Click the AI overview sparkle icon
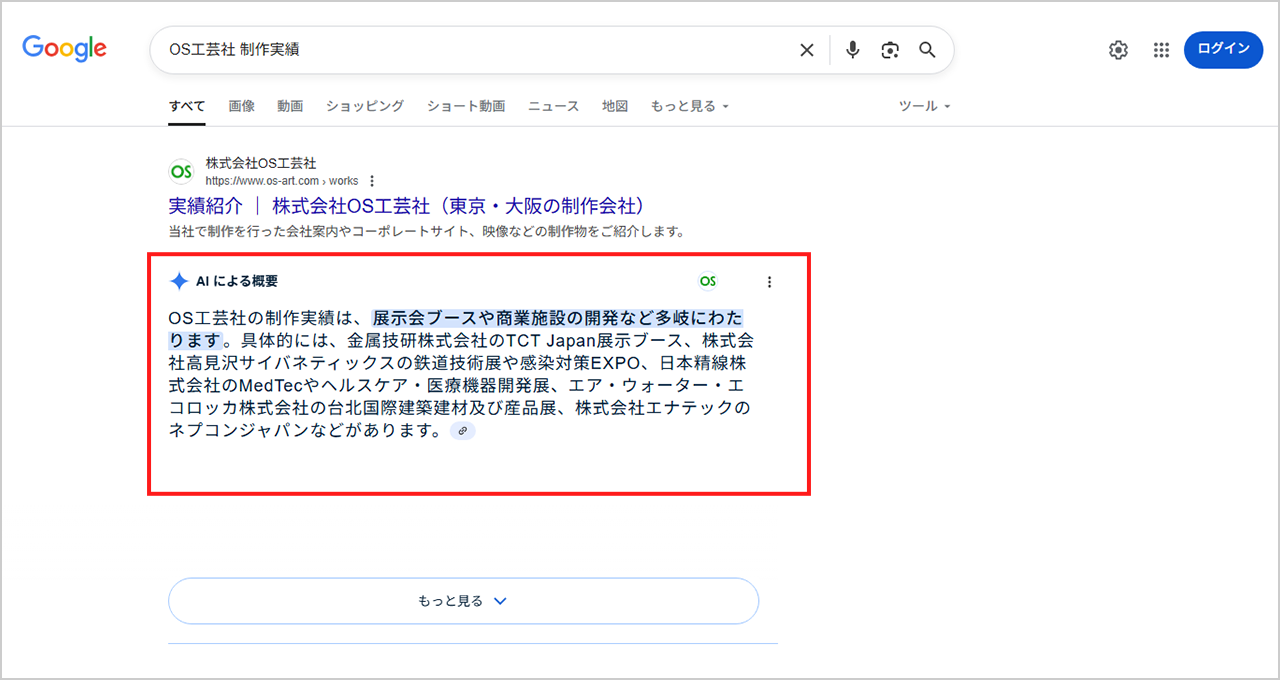 pyautogui.click(x=179, y=281)
